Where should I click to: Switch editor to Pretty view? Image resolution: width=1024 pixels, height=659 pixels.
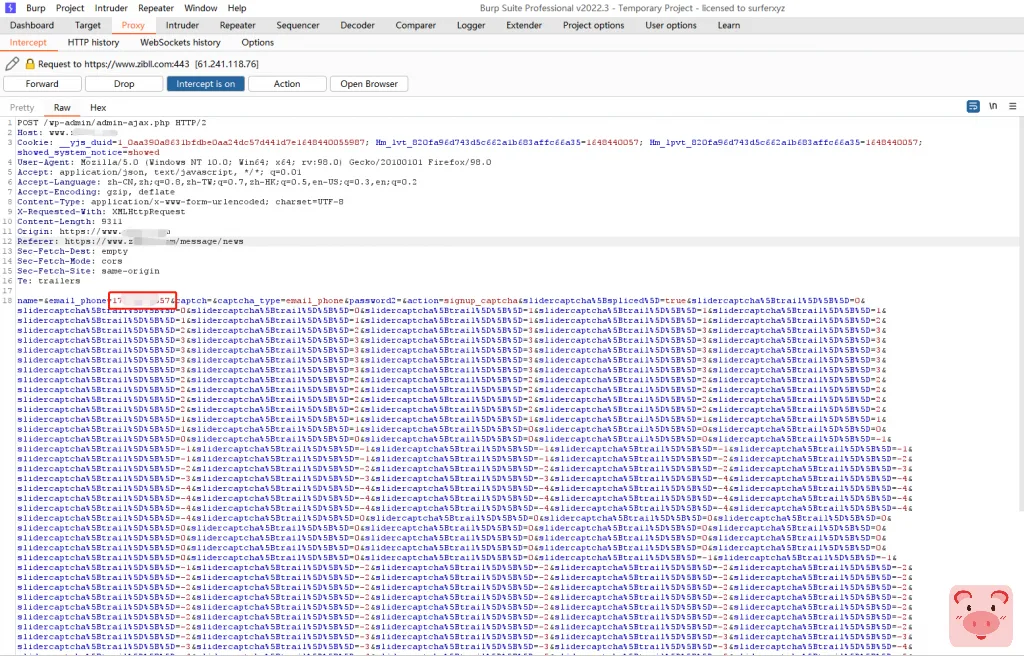(x=22, y=107)
